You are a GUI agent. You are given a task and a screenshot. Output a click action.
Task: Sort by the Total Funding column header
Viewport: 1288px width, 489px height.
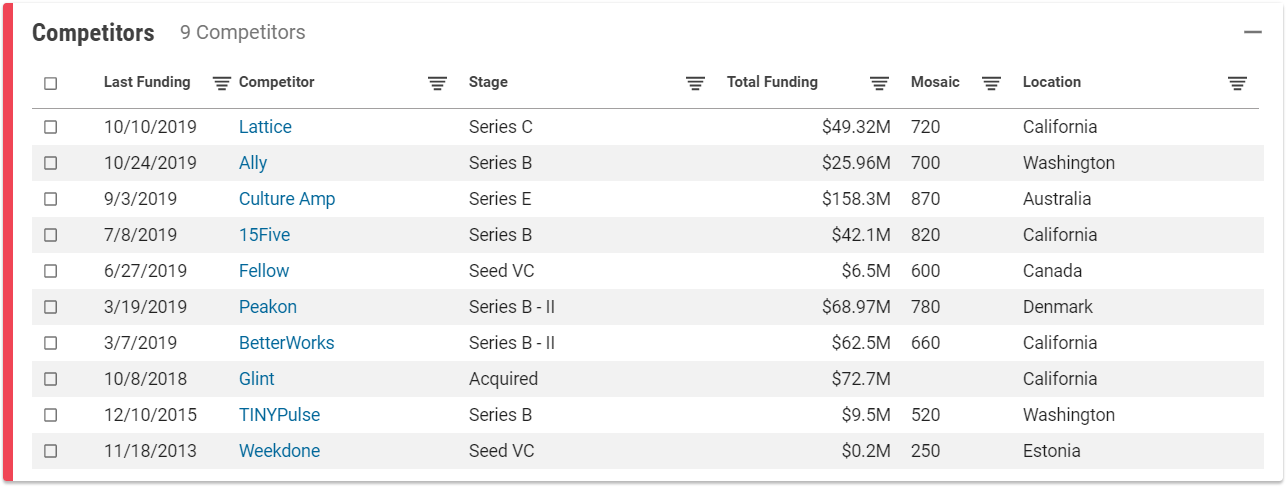[x=772, y=82]
